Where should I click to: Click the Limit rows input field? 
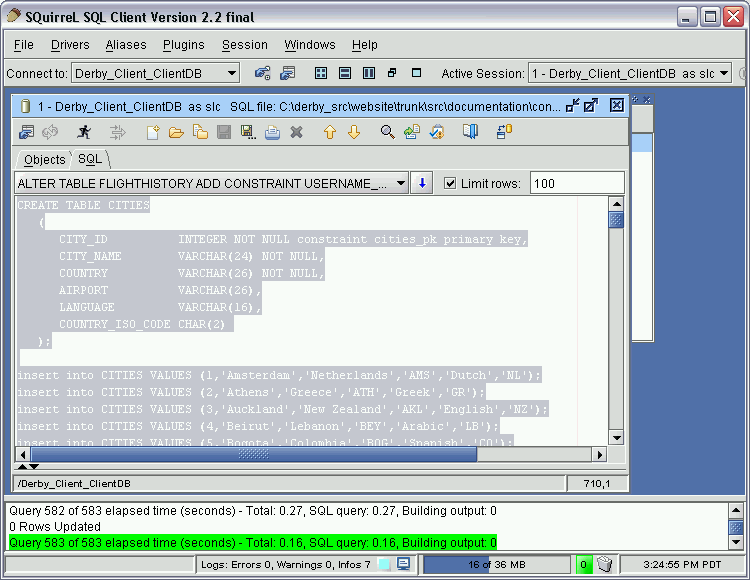pyautogui.click(x=576, y=183)
